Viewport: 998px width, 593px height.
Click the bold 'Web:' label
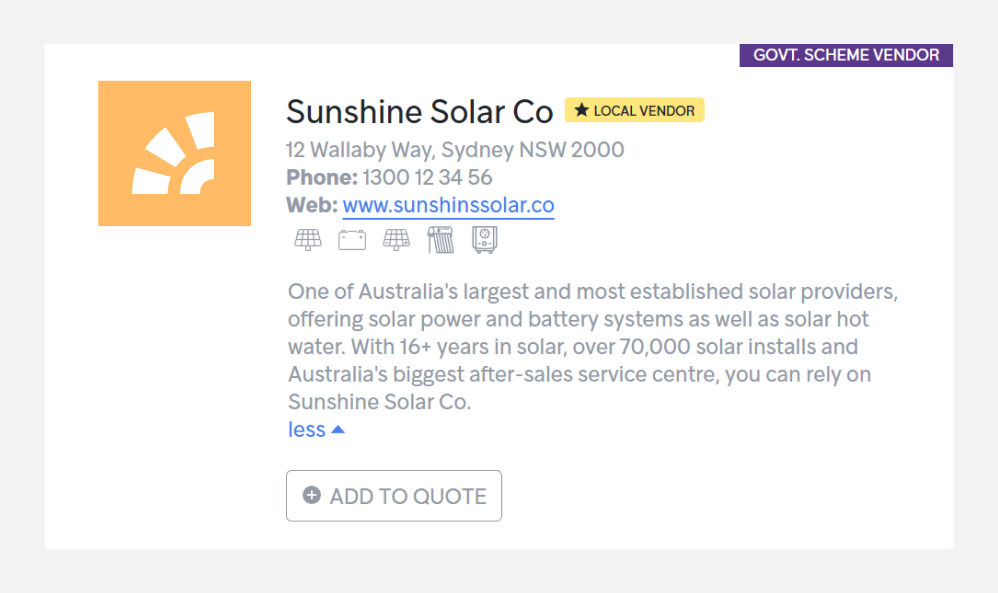tap(311, 205)
